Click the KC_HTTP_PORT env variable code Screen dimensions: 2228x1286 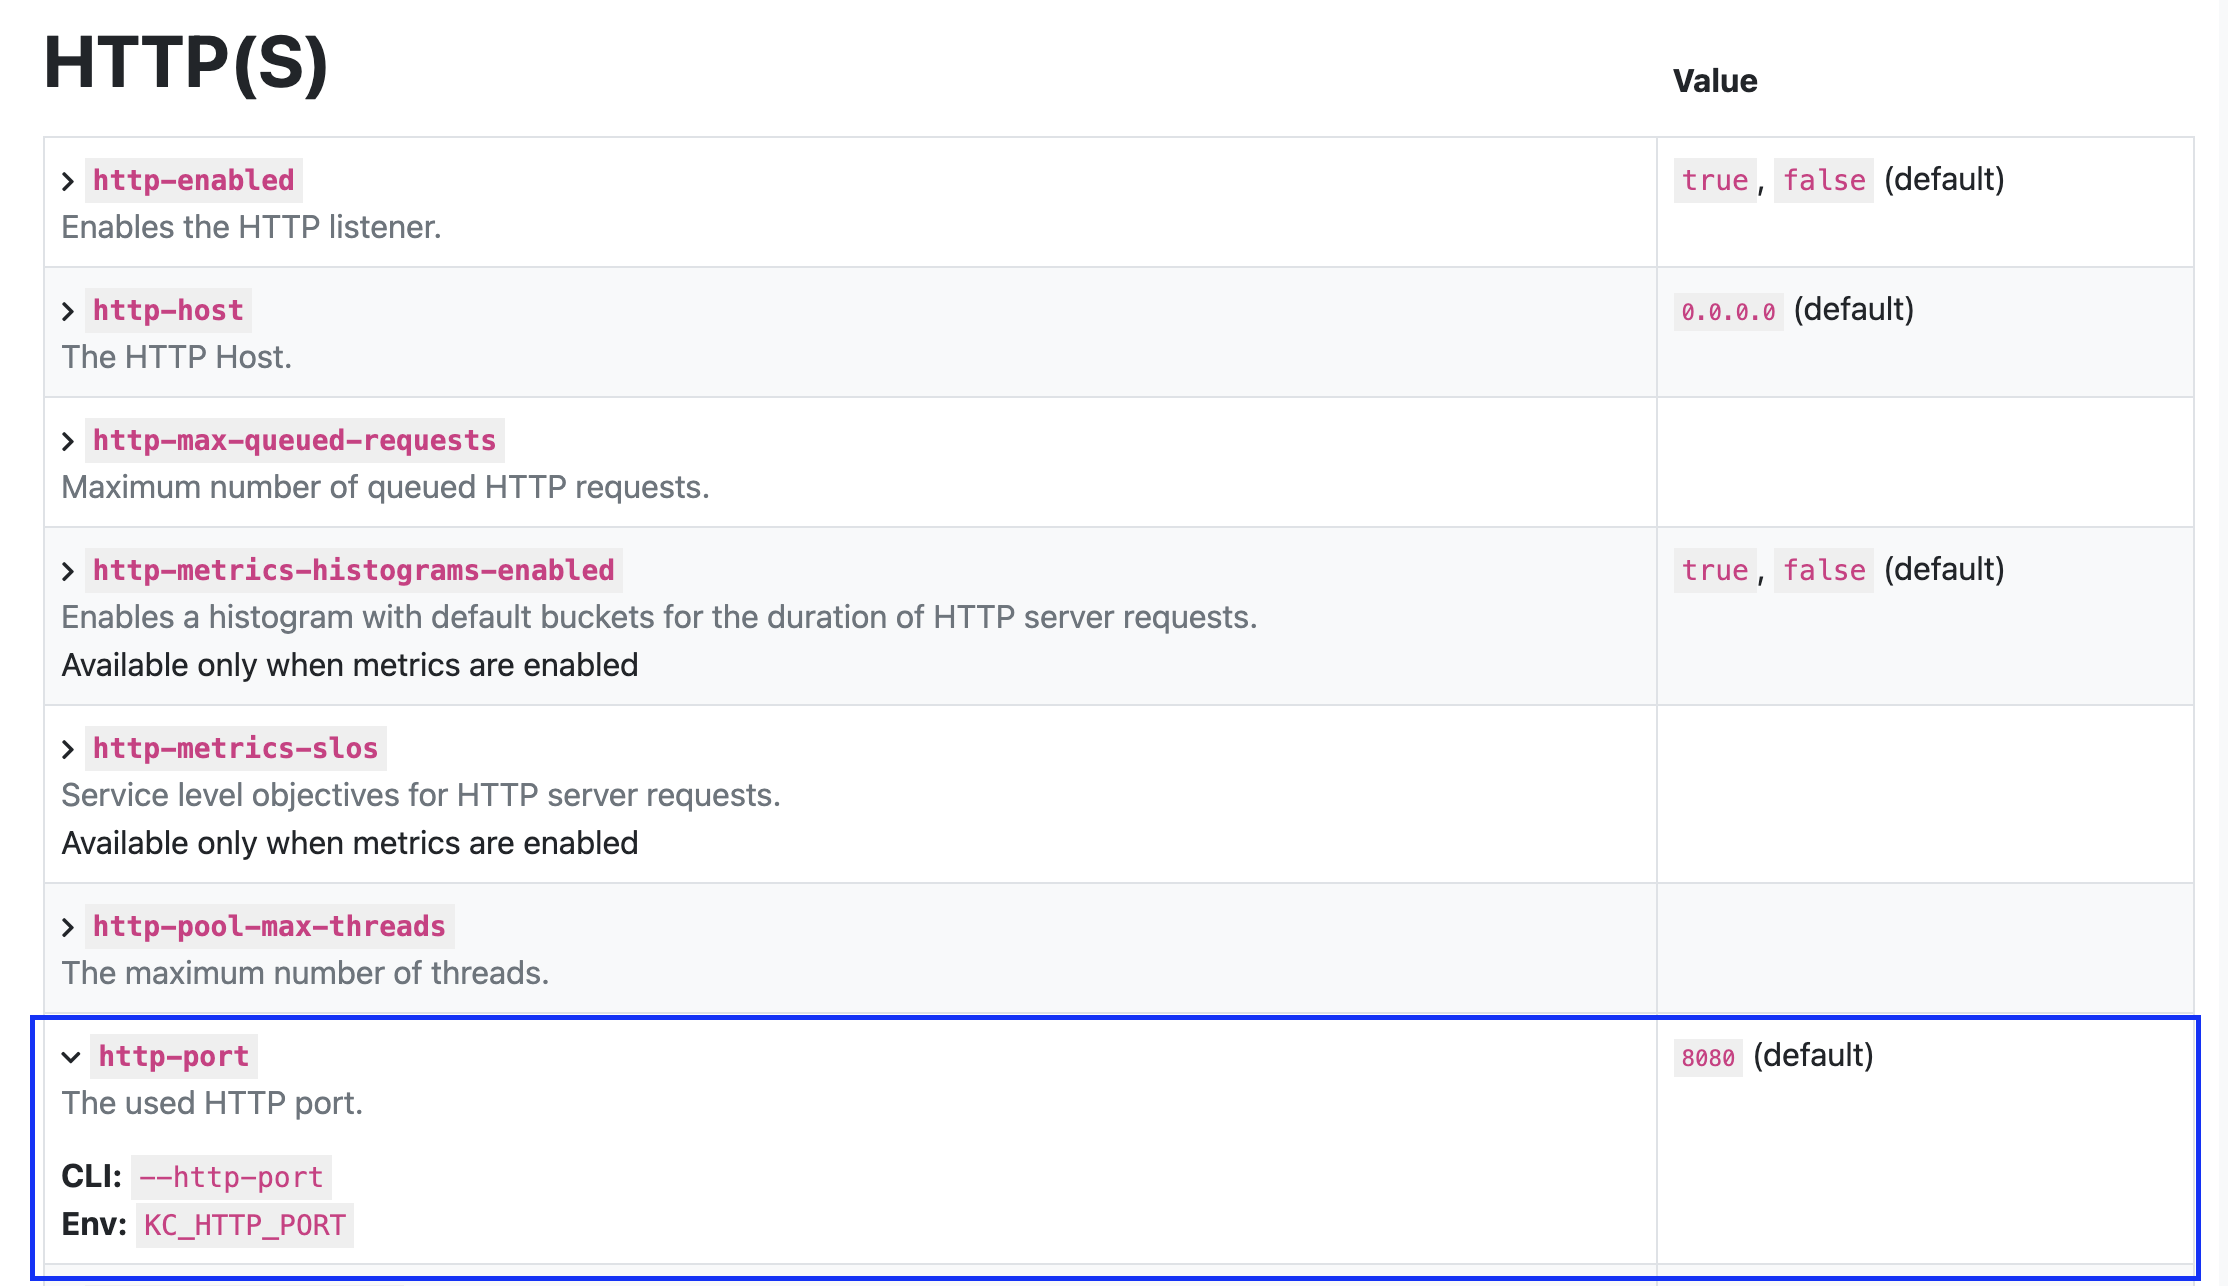pos(244,1225)
